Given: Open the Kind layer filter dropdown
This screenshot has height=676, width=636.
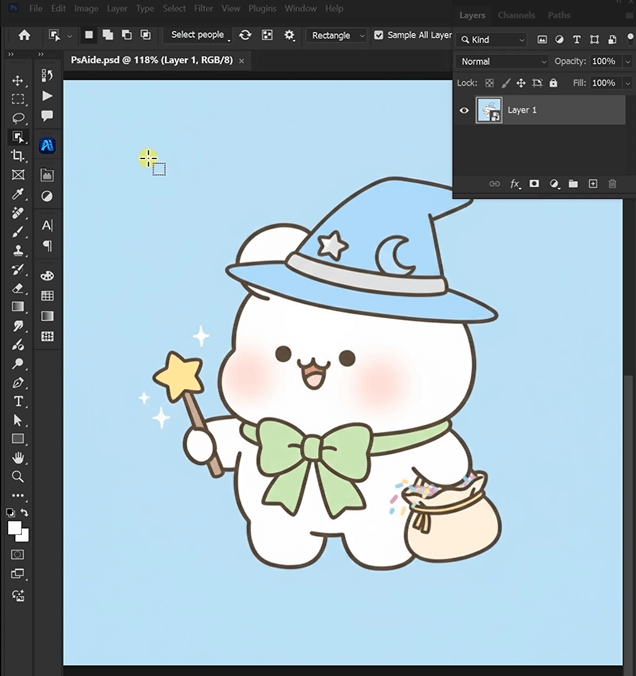Looking at the screenshot, I should coord(492,40).
